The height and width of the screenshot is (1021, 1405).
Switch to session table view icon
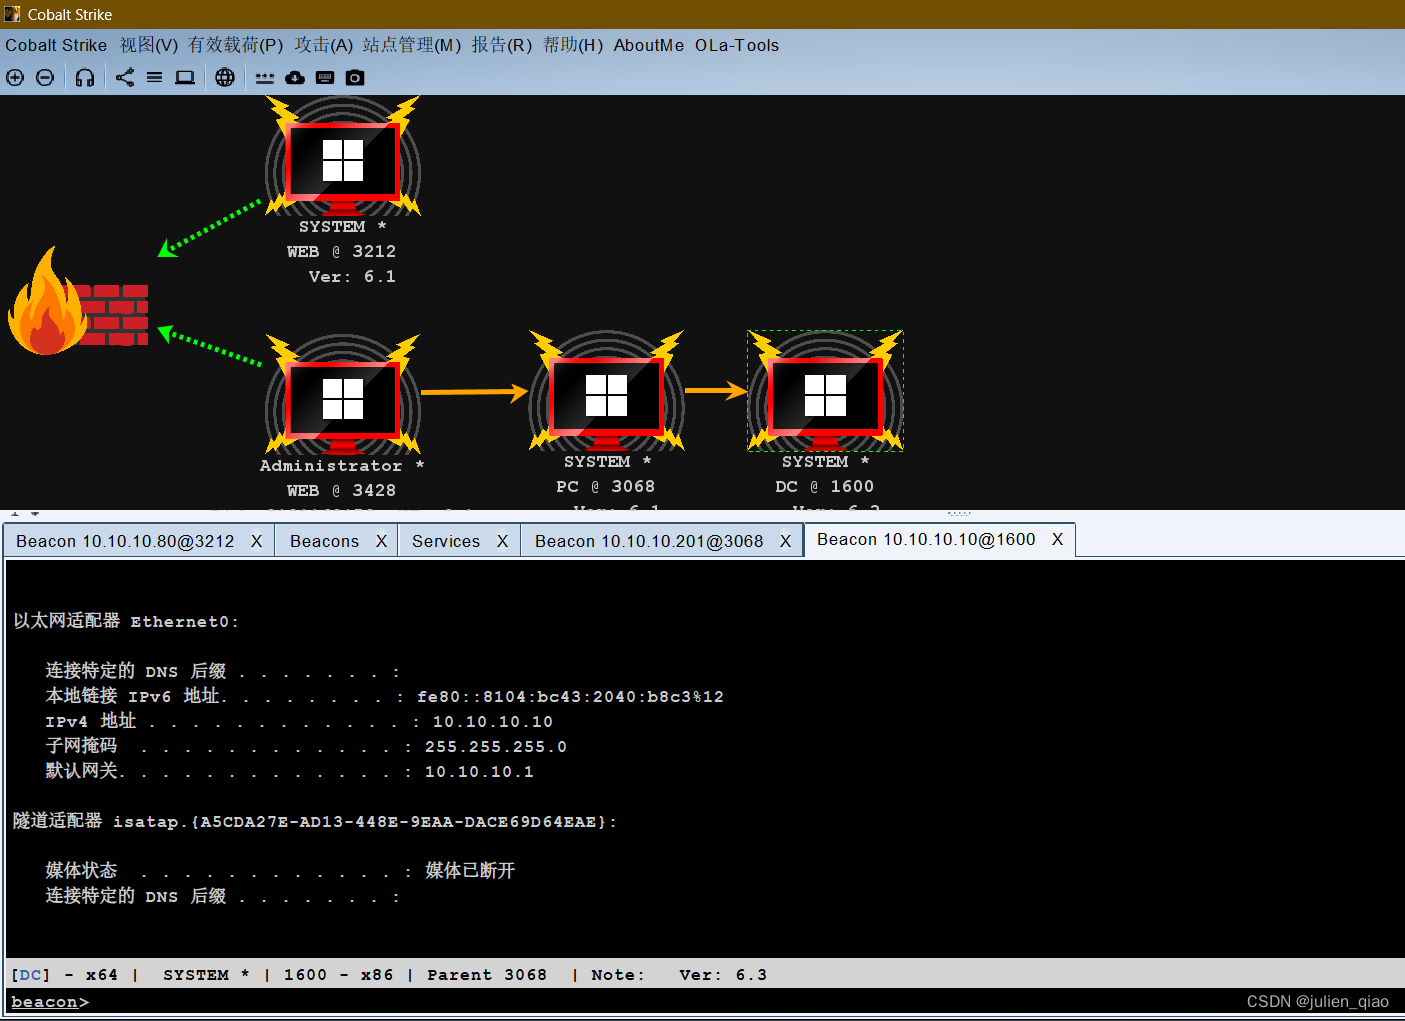click(x=155, y=77)
